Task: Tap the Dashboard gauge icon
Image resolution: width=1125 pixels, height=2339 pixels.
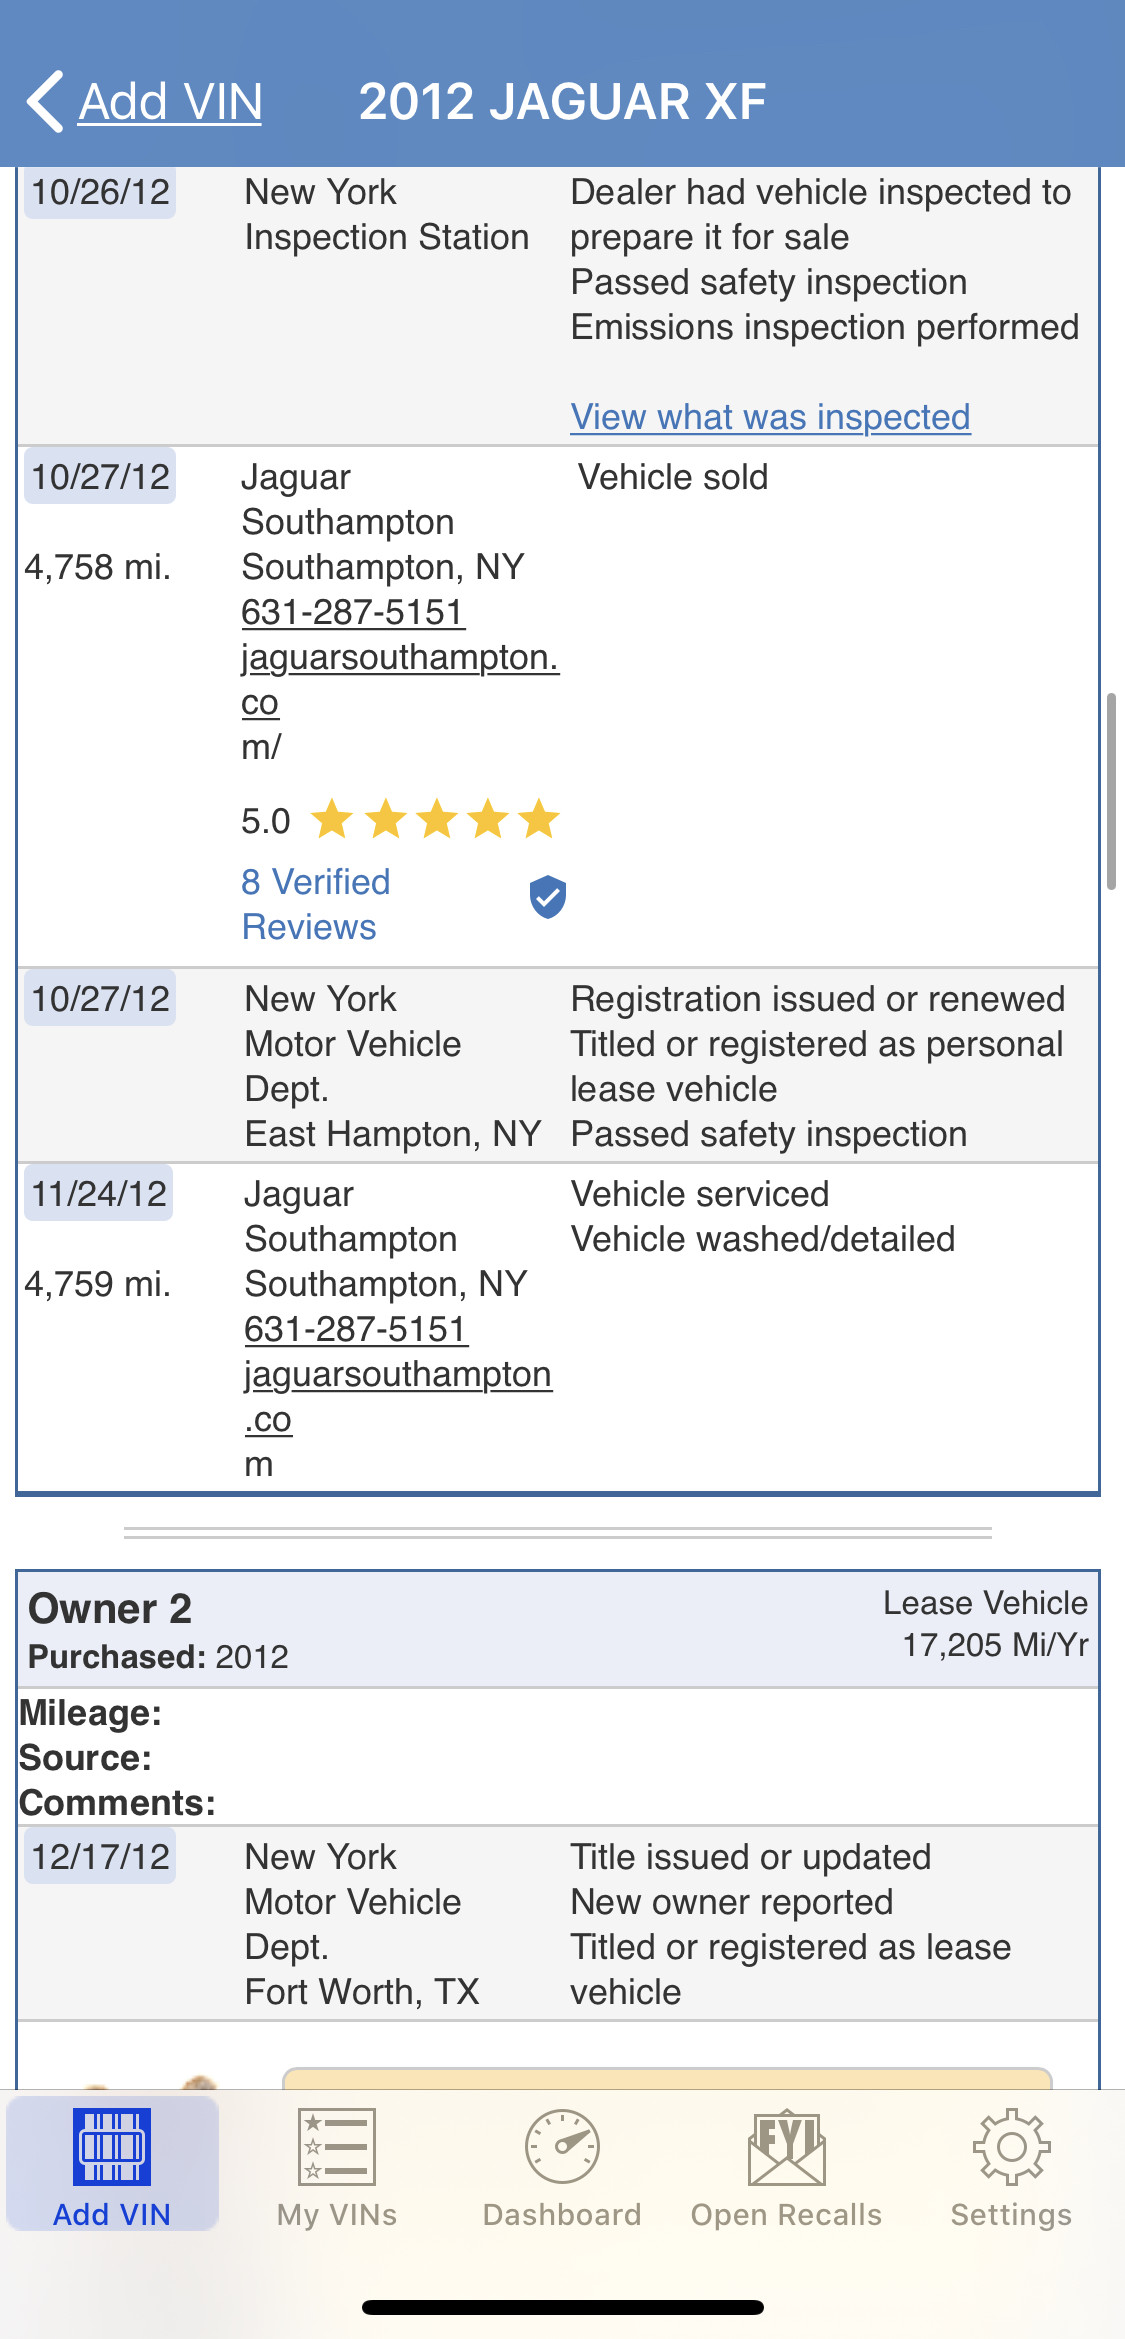Action: point(562,2146)
